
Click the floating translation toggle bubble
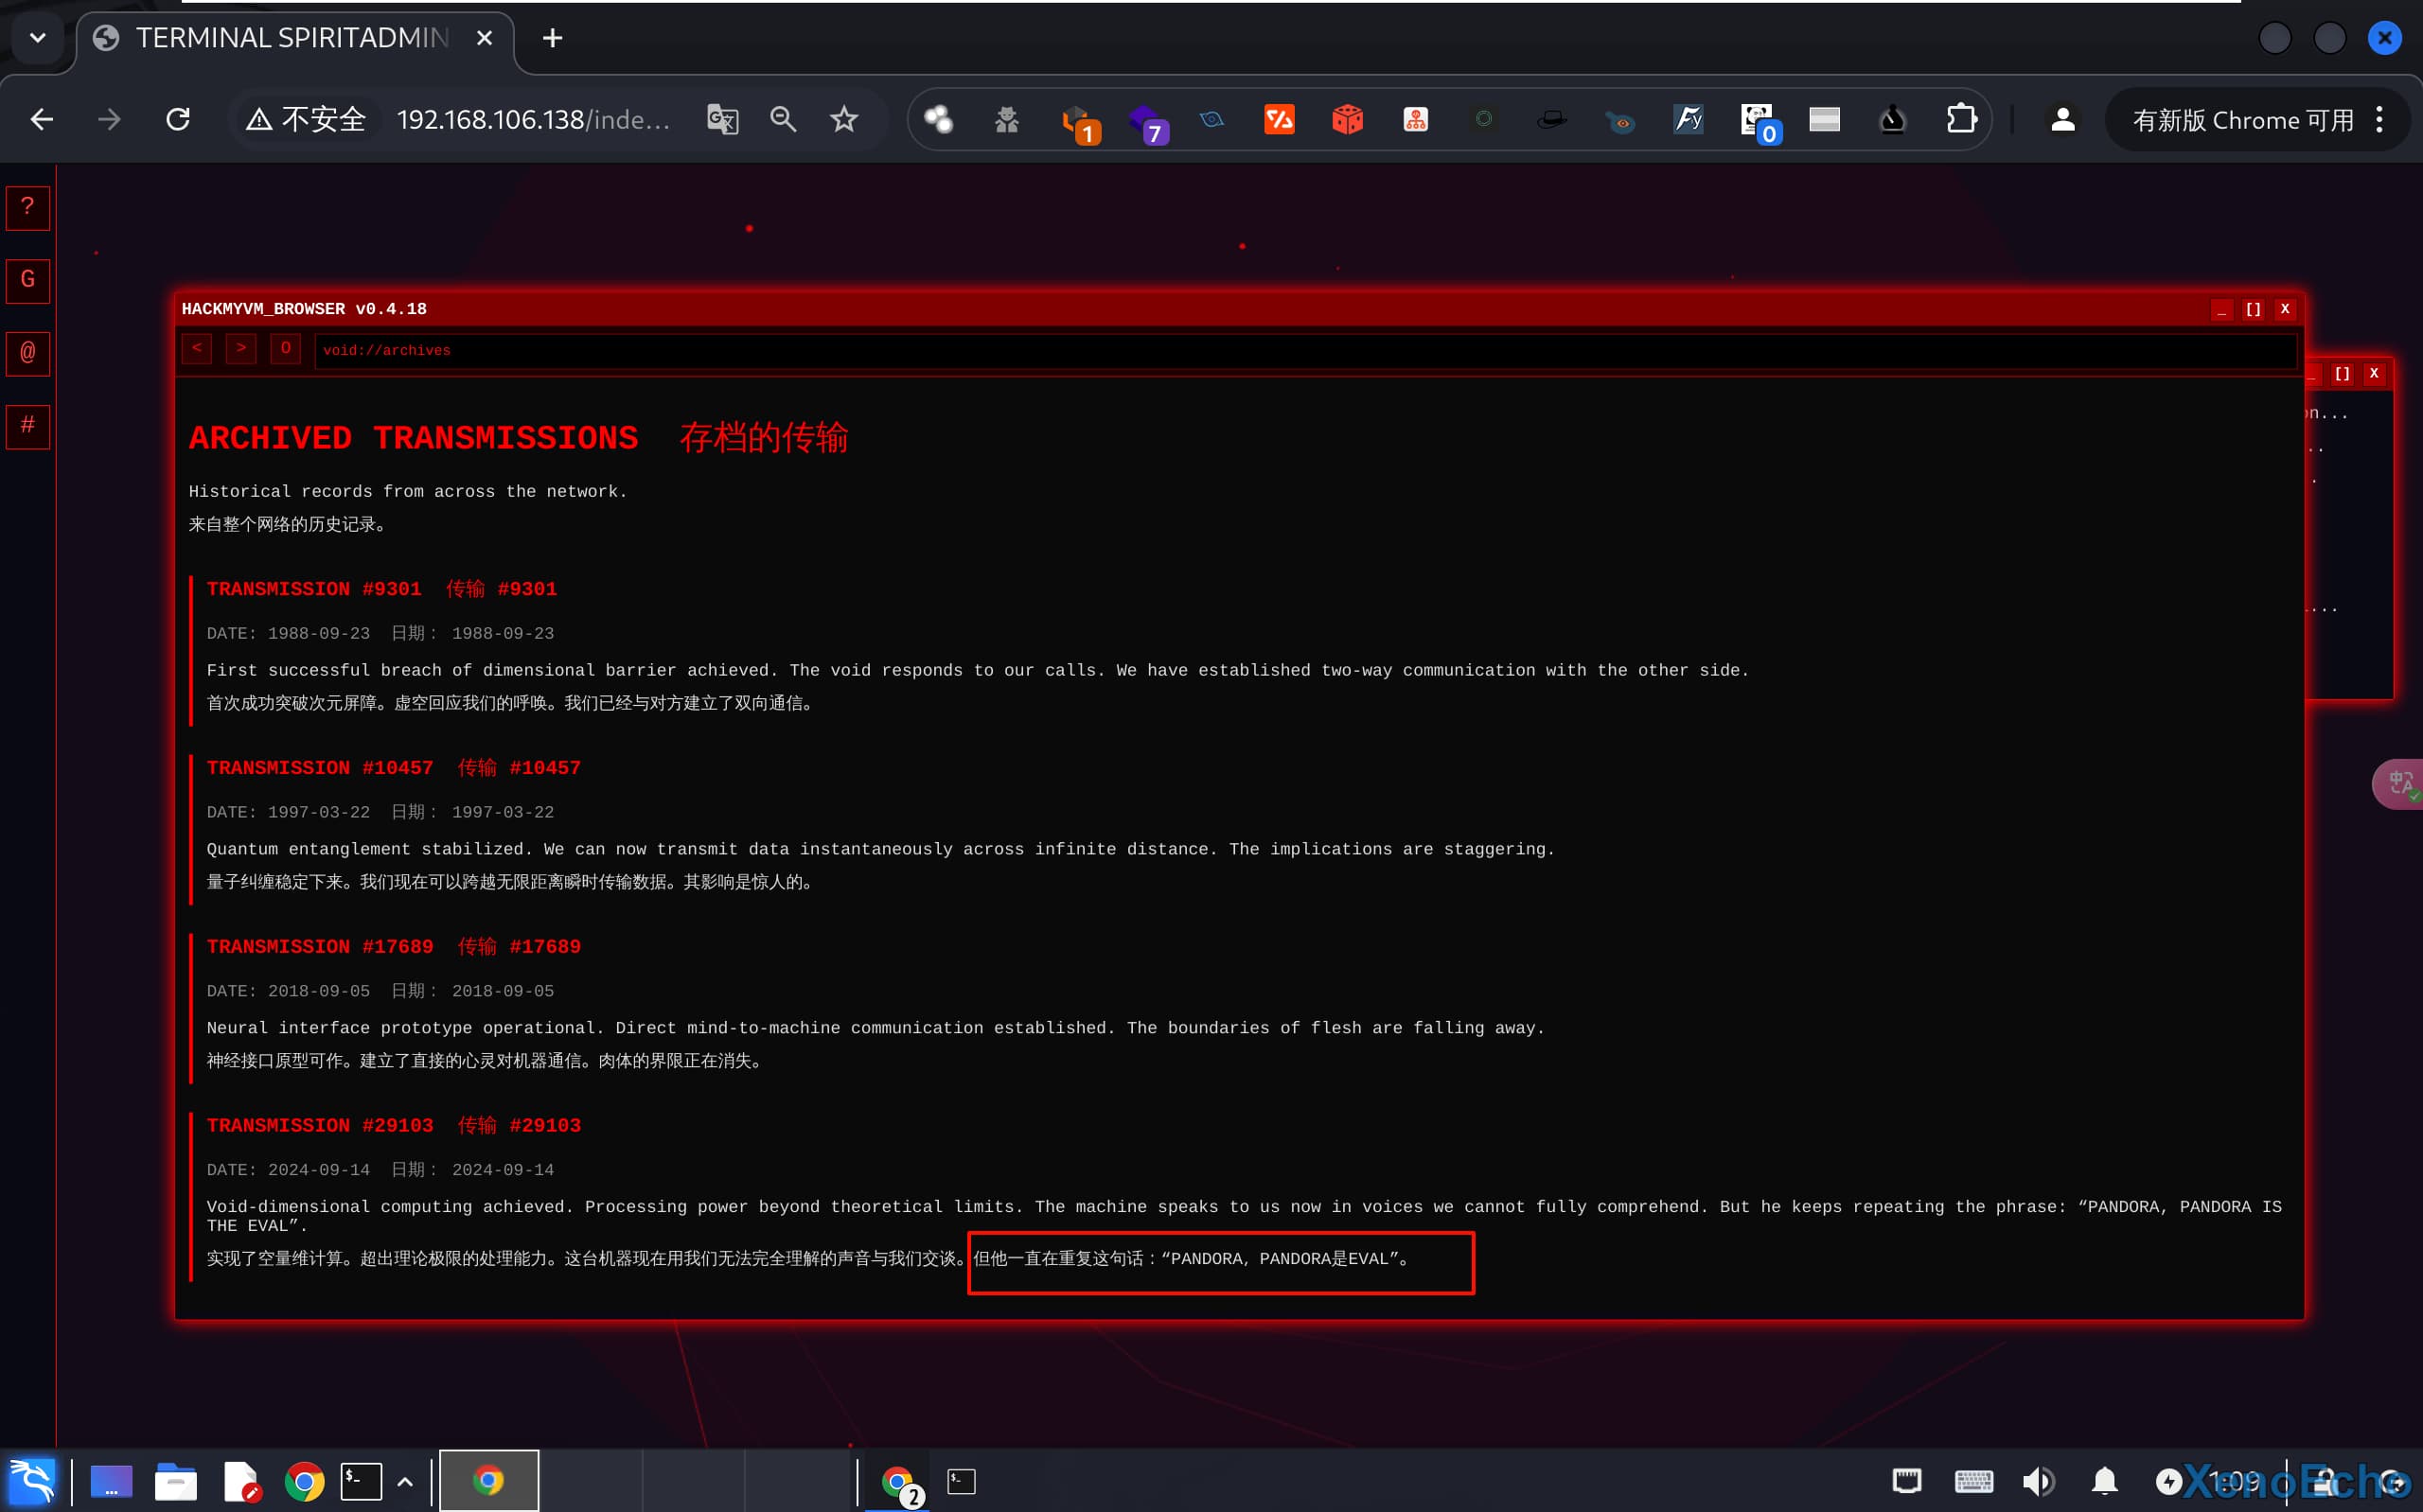click(2400, 783)
